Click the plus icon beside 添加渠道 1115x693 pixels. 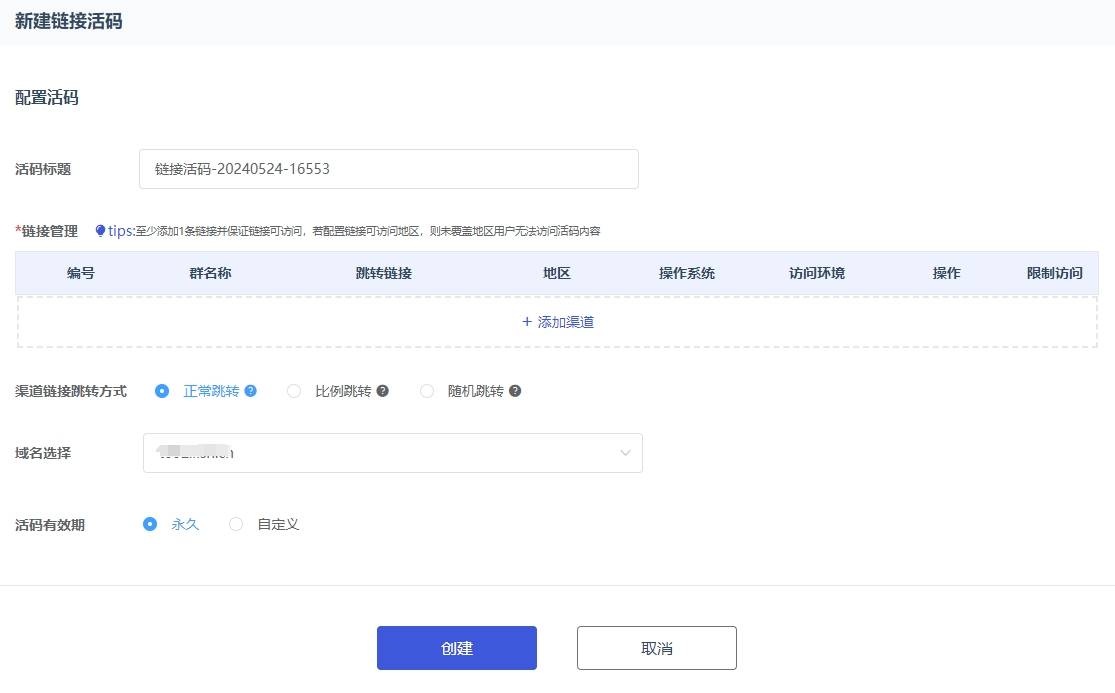click(x=527, y=322)
